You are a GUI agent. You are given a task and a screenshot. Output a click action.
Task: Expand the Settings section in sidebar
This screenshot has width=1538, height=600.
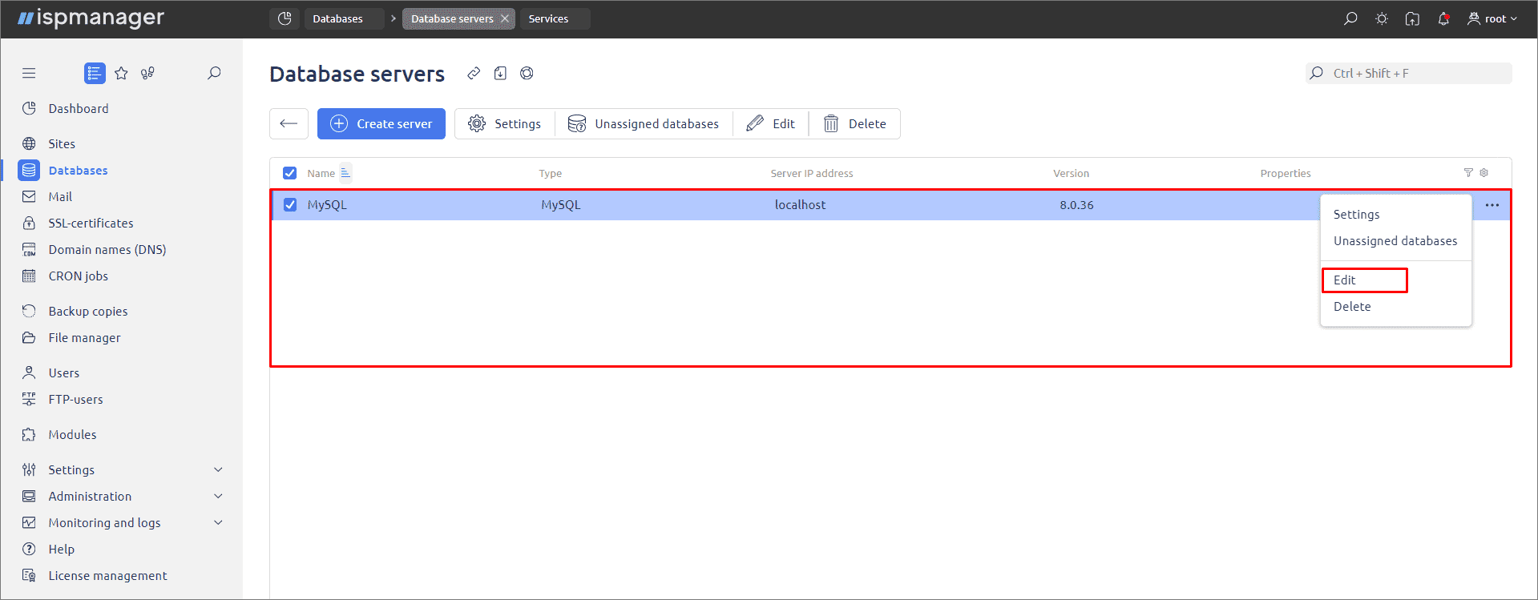pyautogui.click(x=71, y=469)
